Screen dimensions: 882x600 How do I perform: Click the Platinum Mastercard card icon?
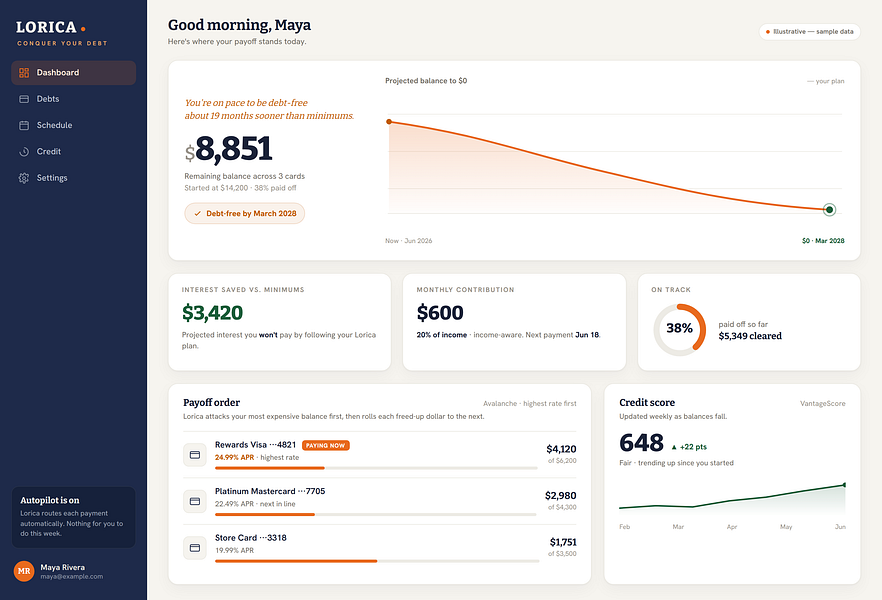[195, 501]
